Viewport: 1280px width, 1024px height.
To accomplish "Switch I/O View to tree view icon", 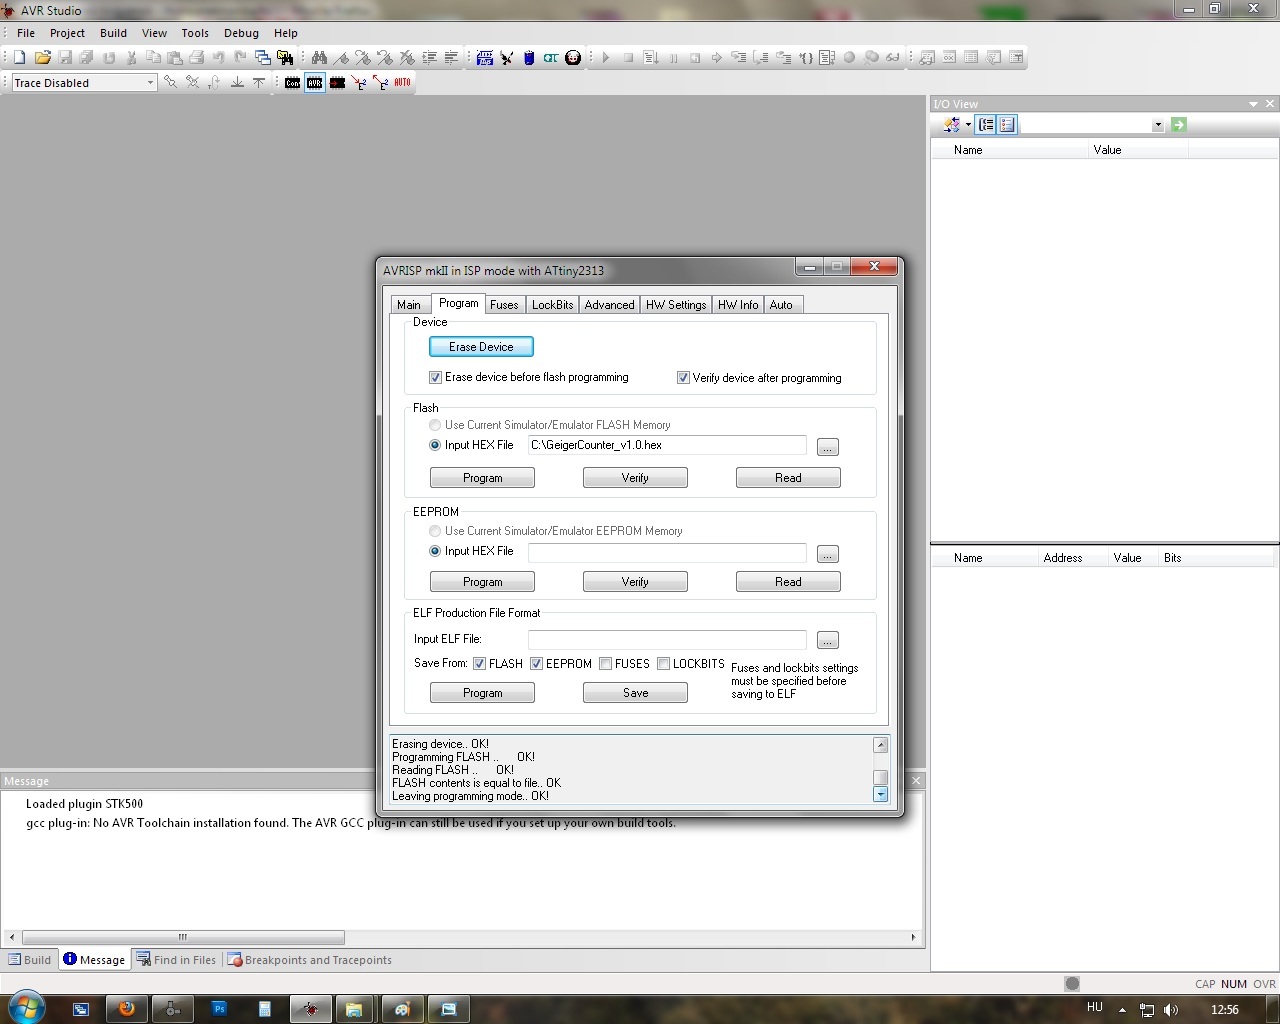I will [986, 125].
